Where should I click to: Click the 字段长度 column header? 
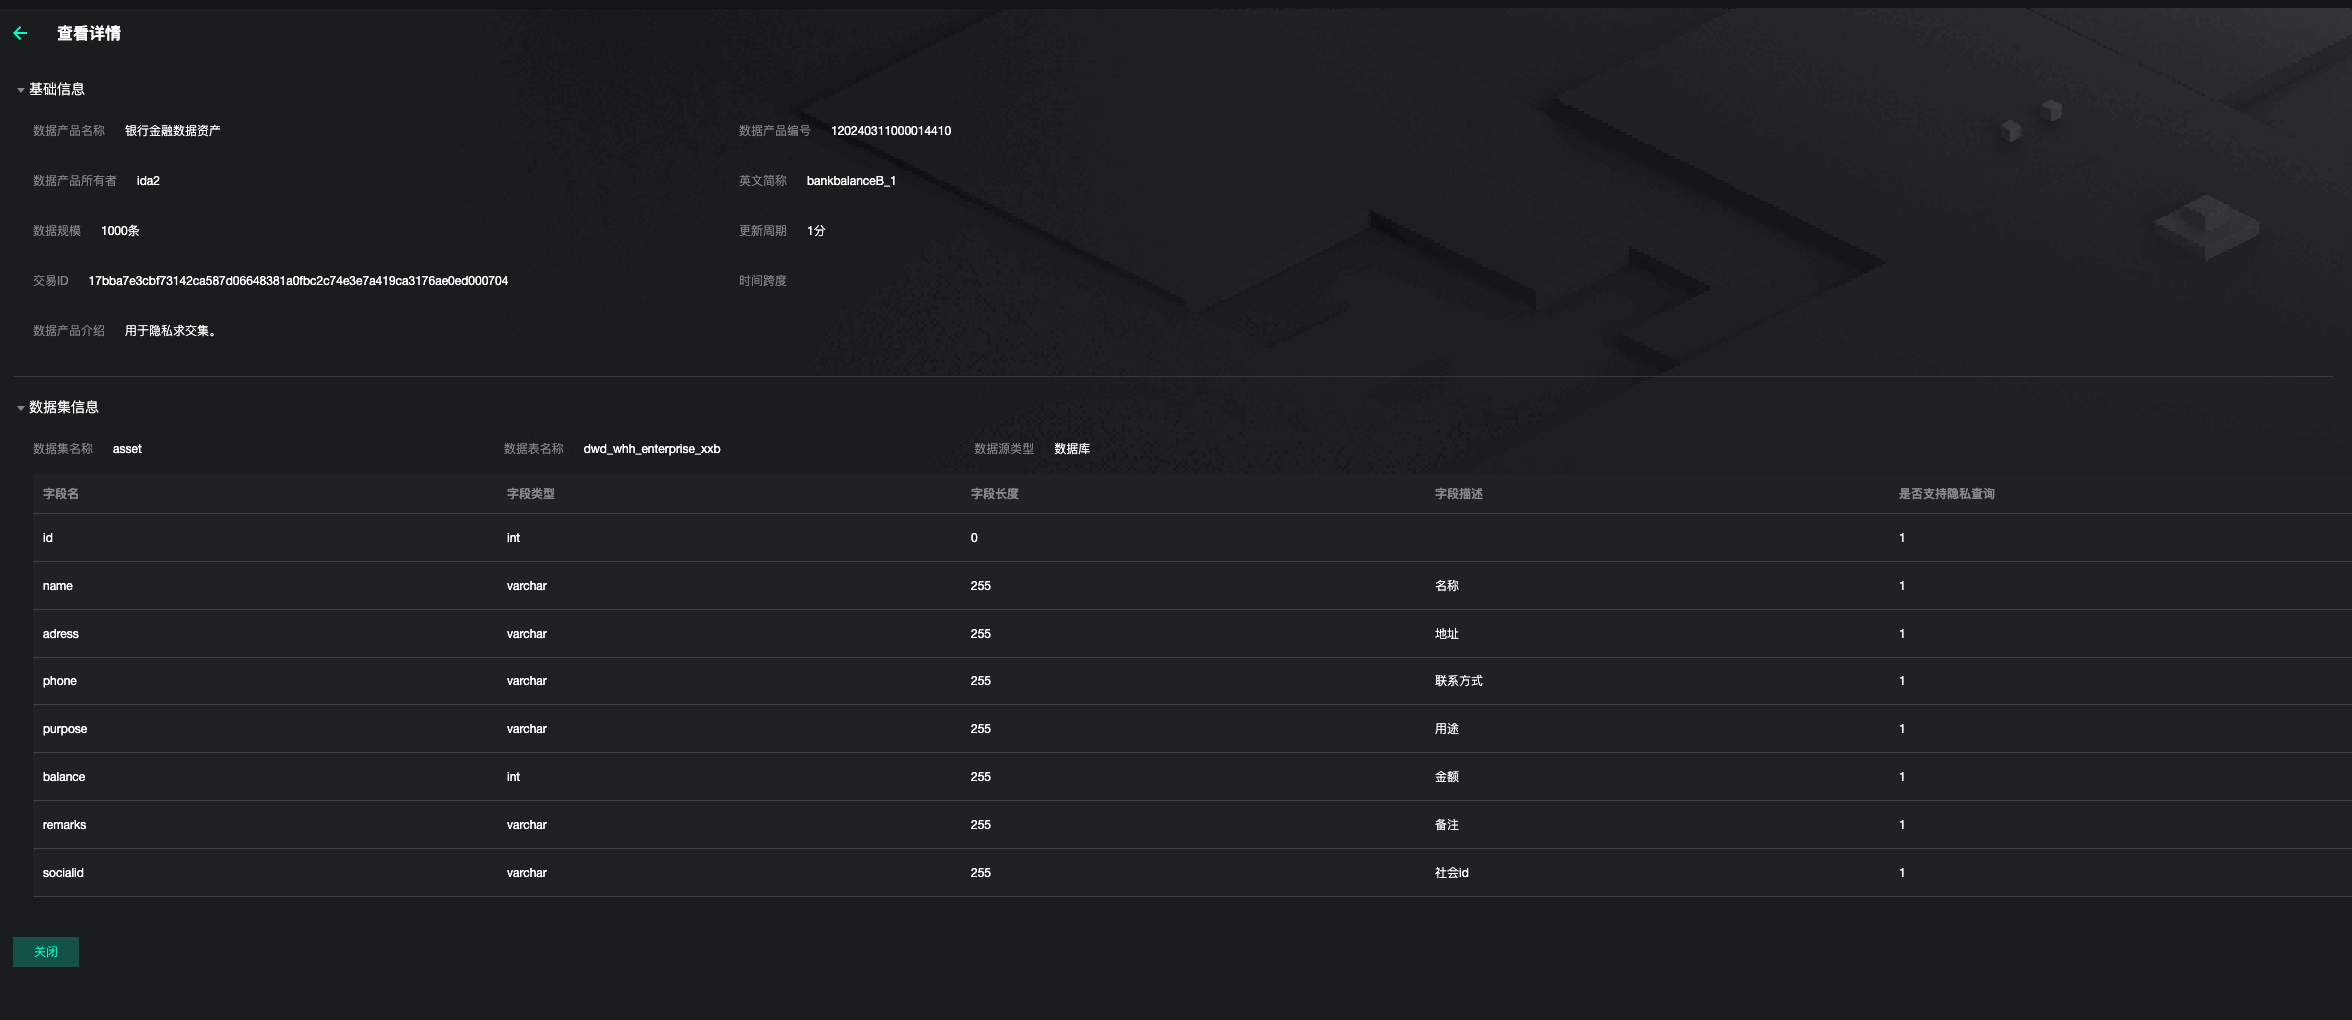pyautogui.click(x=994, y=494)
